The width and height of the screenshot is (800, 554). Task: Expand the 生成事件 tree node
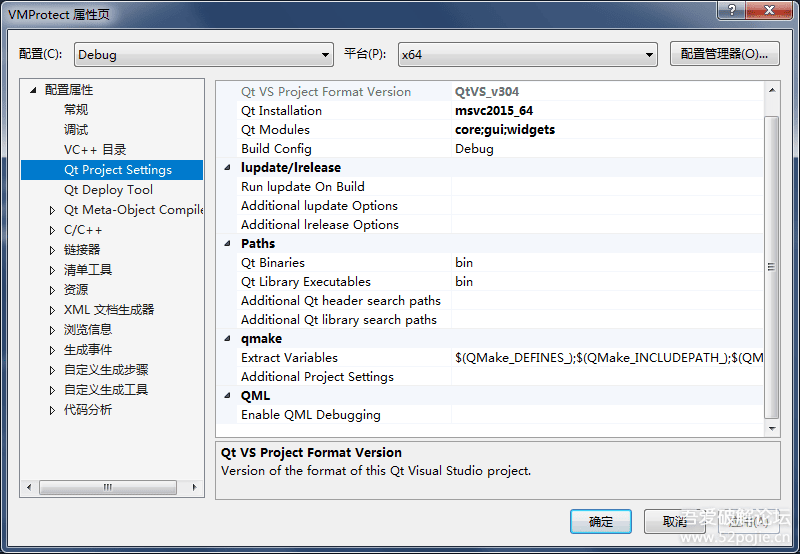[52, 350]
